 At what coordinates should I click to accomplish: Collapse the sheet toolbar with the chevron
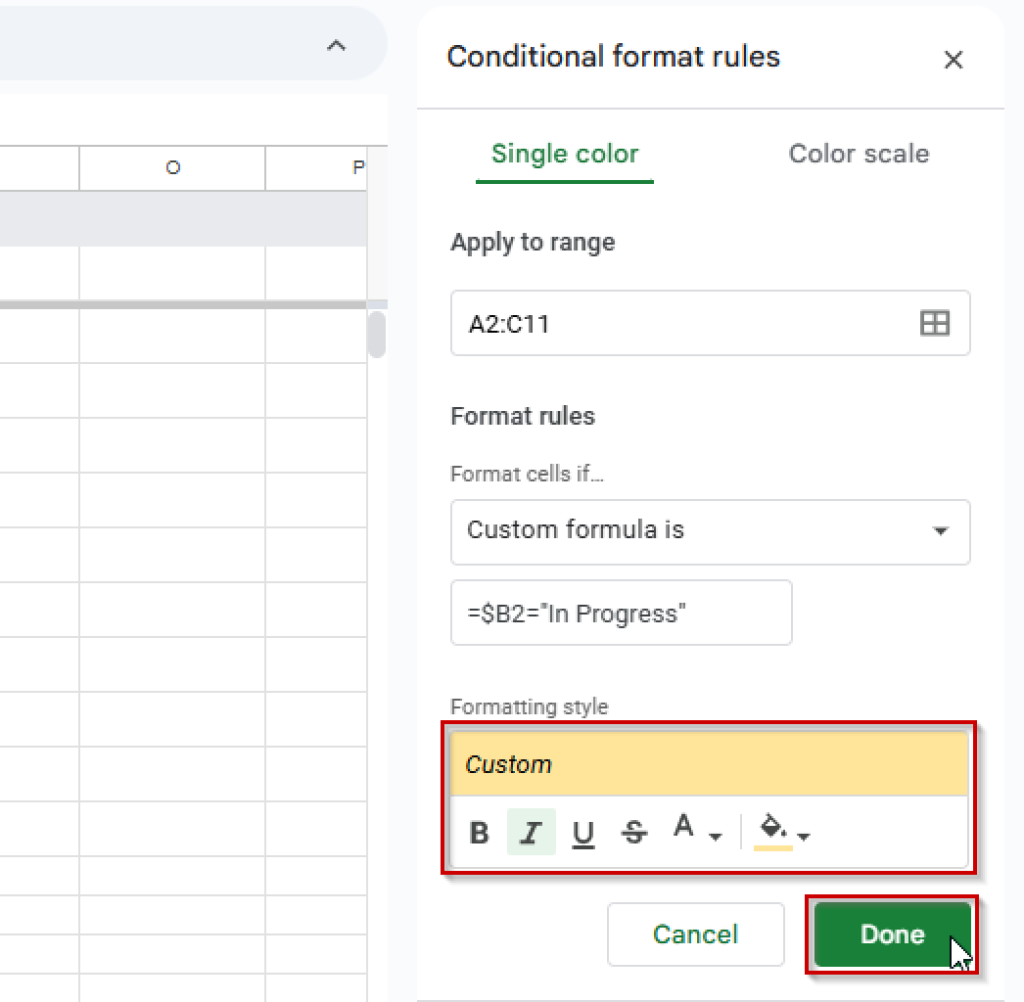tap(337, 44)
